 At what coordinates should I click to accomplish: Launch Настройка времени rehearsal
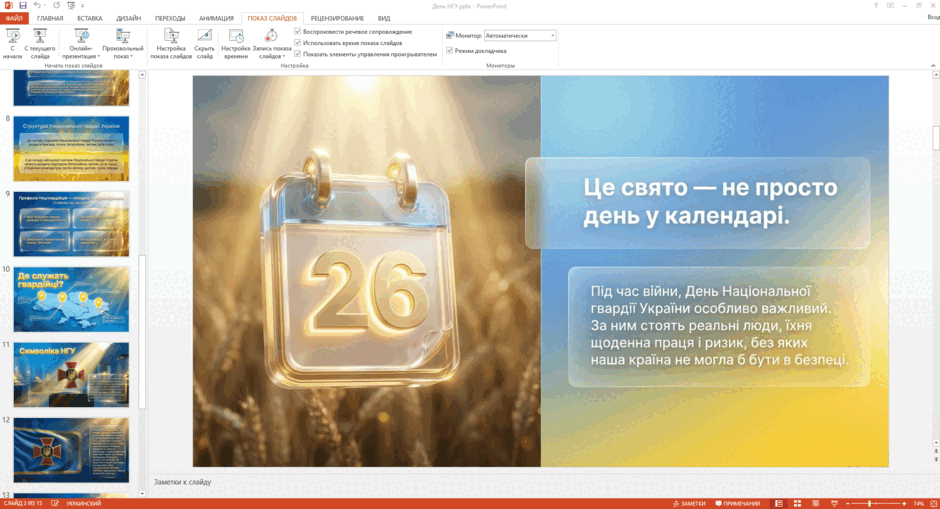pyautogui.click(x=236, y=44)
